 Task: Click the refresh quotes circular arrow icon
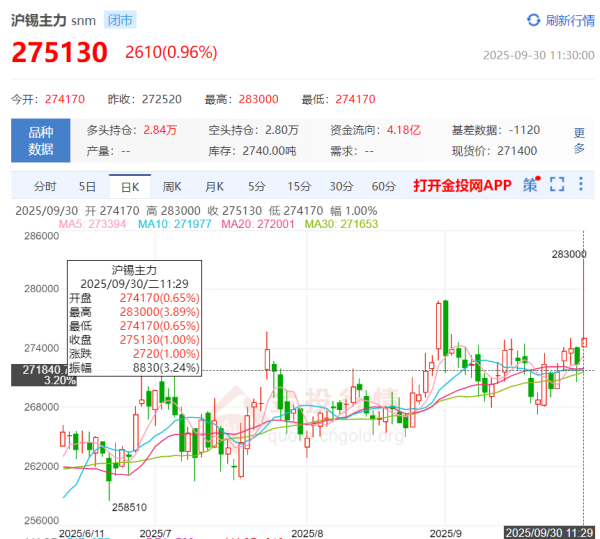pos(533,20)
